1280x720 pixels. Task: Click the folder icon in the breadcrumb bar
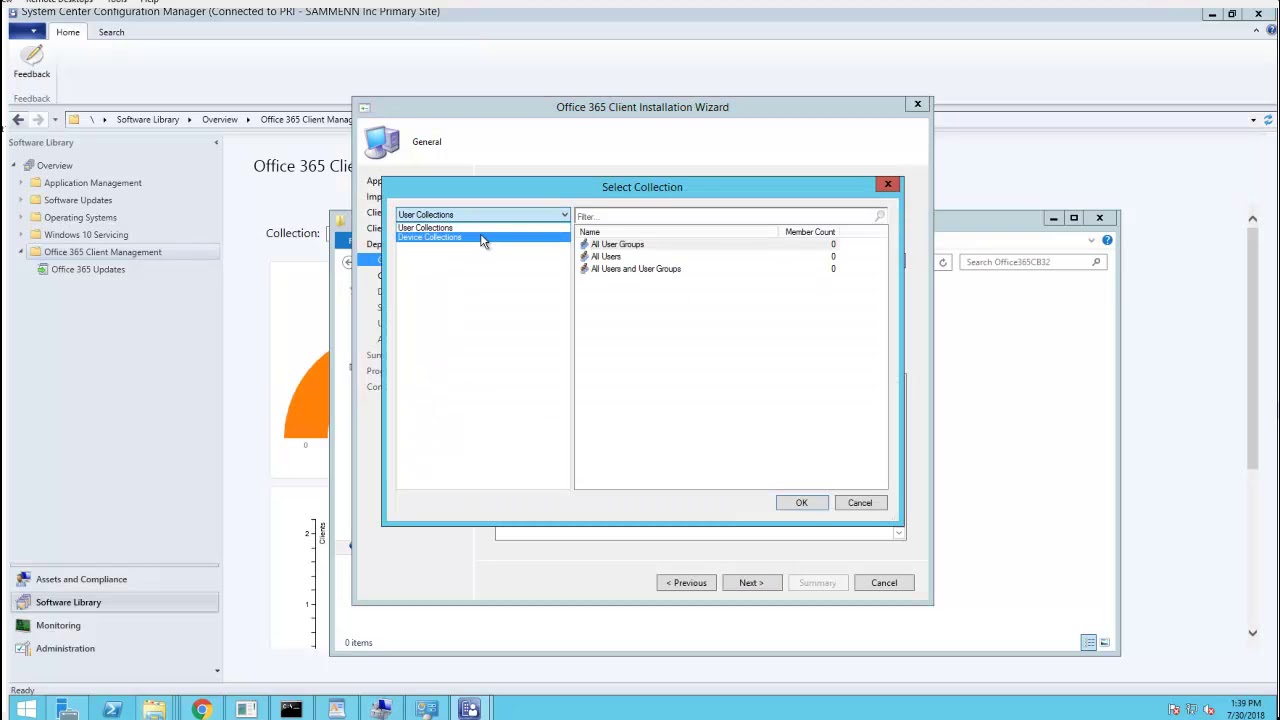[73, 119]
